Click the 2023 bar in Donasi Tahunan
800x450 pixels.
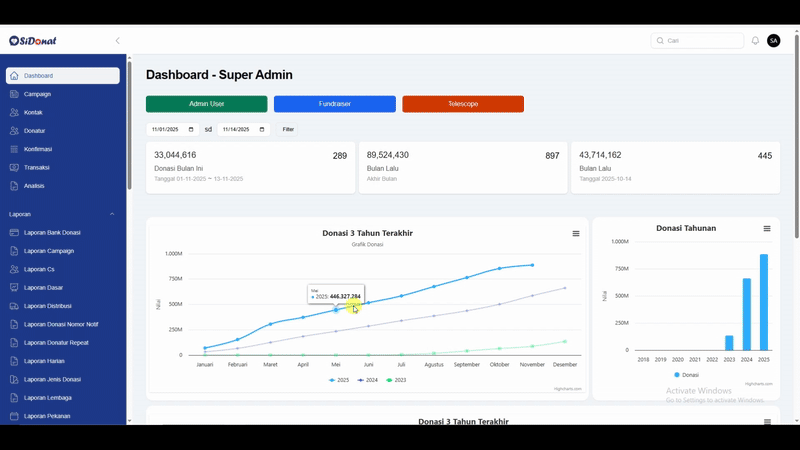coord(729,343)
